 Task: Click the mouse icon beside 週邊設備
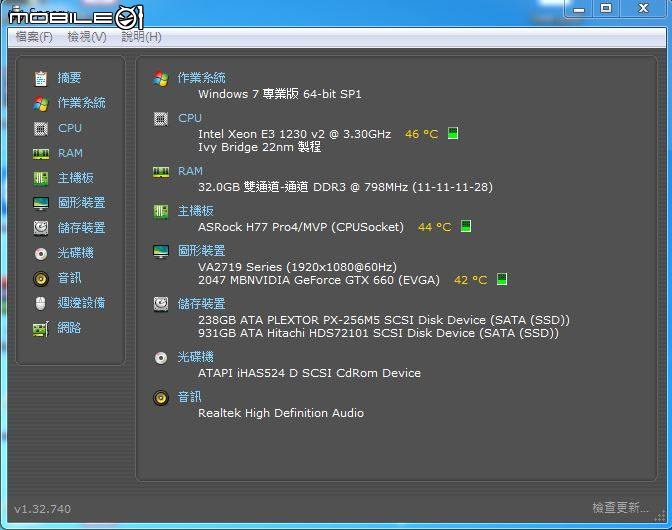pos(40,303)
